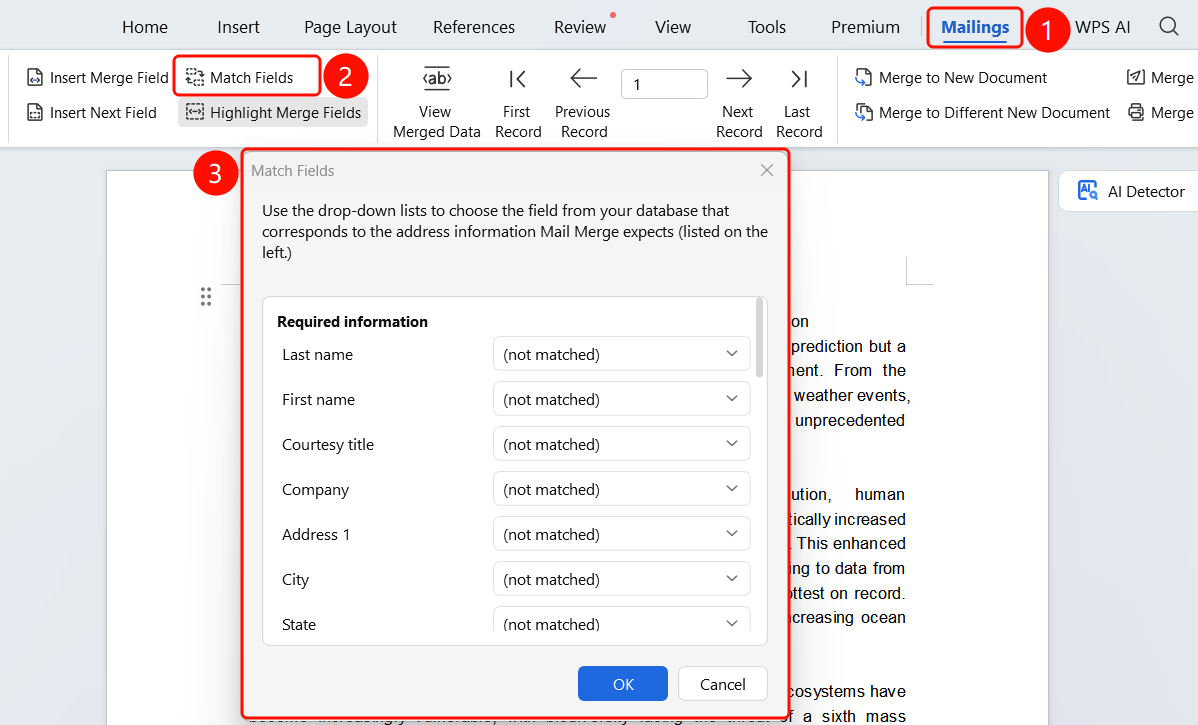Screen dimensions: 1198x725
Task: Close the Match Fields dialog
Action: coord(767,170)
